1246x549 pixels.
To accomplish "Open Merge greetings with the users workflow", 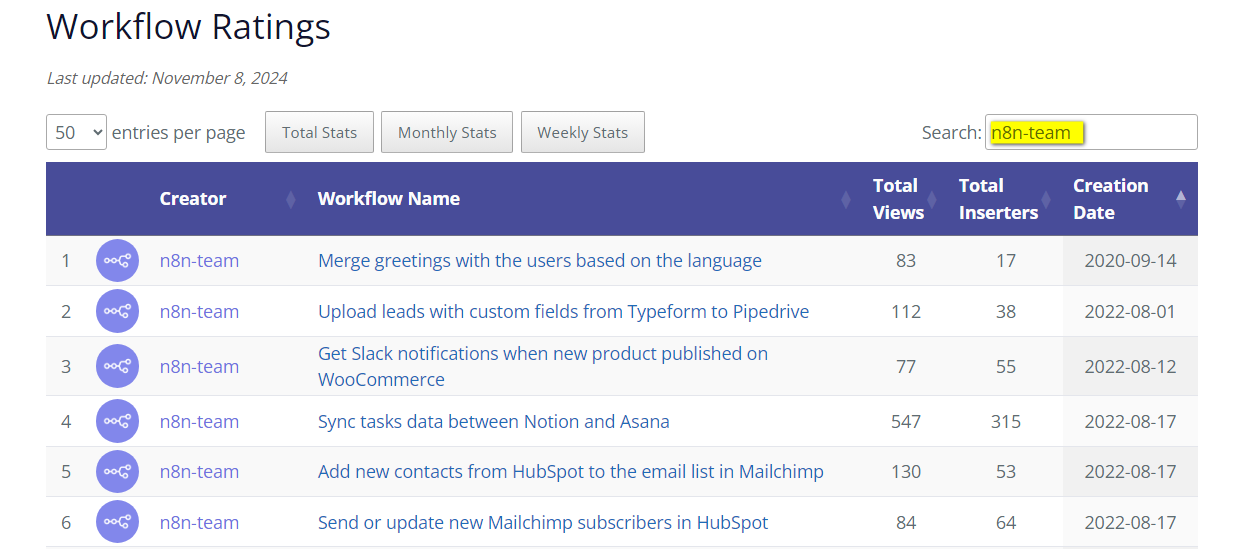I will (x=540, y=261).
